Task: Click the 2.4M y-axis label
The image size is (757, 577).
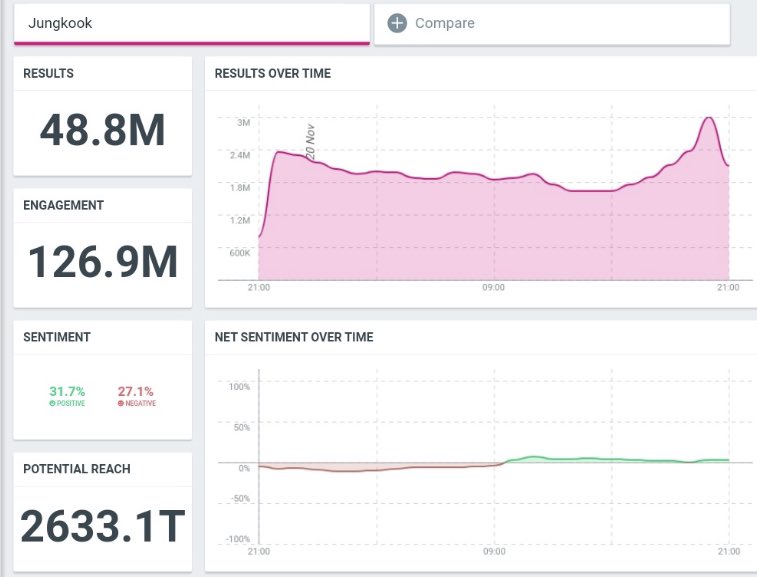Action: point(240,155)
